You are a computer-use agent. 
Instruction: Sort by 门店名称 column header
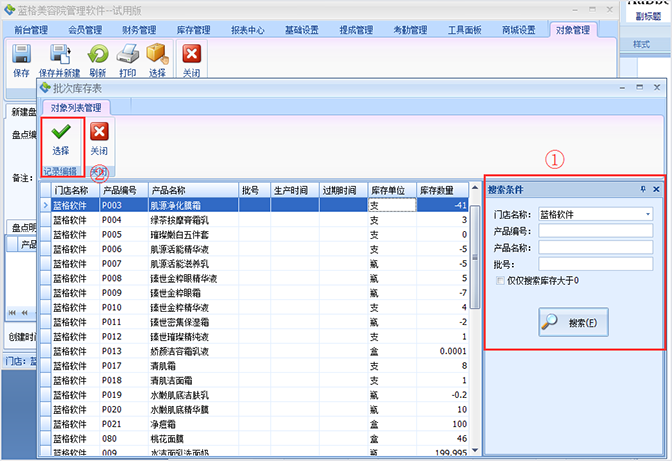point(75,190)
